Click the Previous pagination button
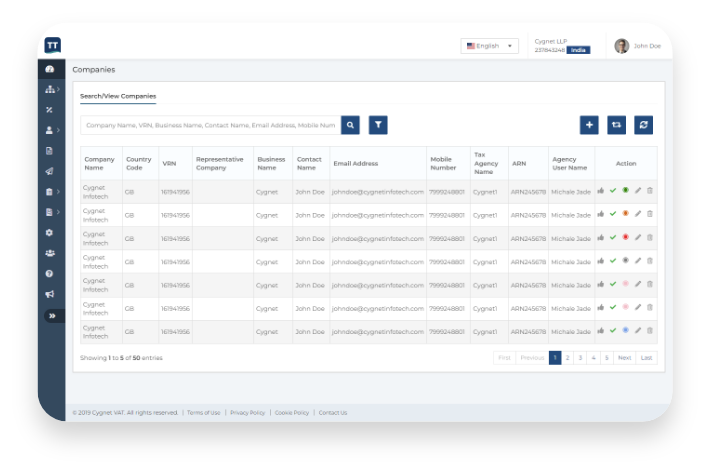The image size is (710, 474). 532,358
